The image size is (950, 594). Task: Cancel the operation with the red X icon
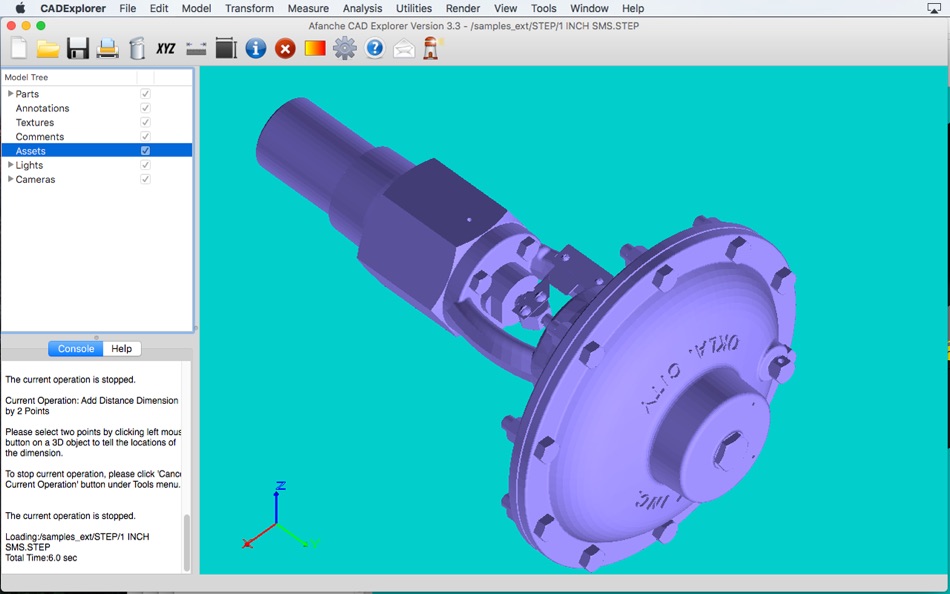pos(285,48)
